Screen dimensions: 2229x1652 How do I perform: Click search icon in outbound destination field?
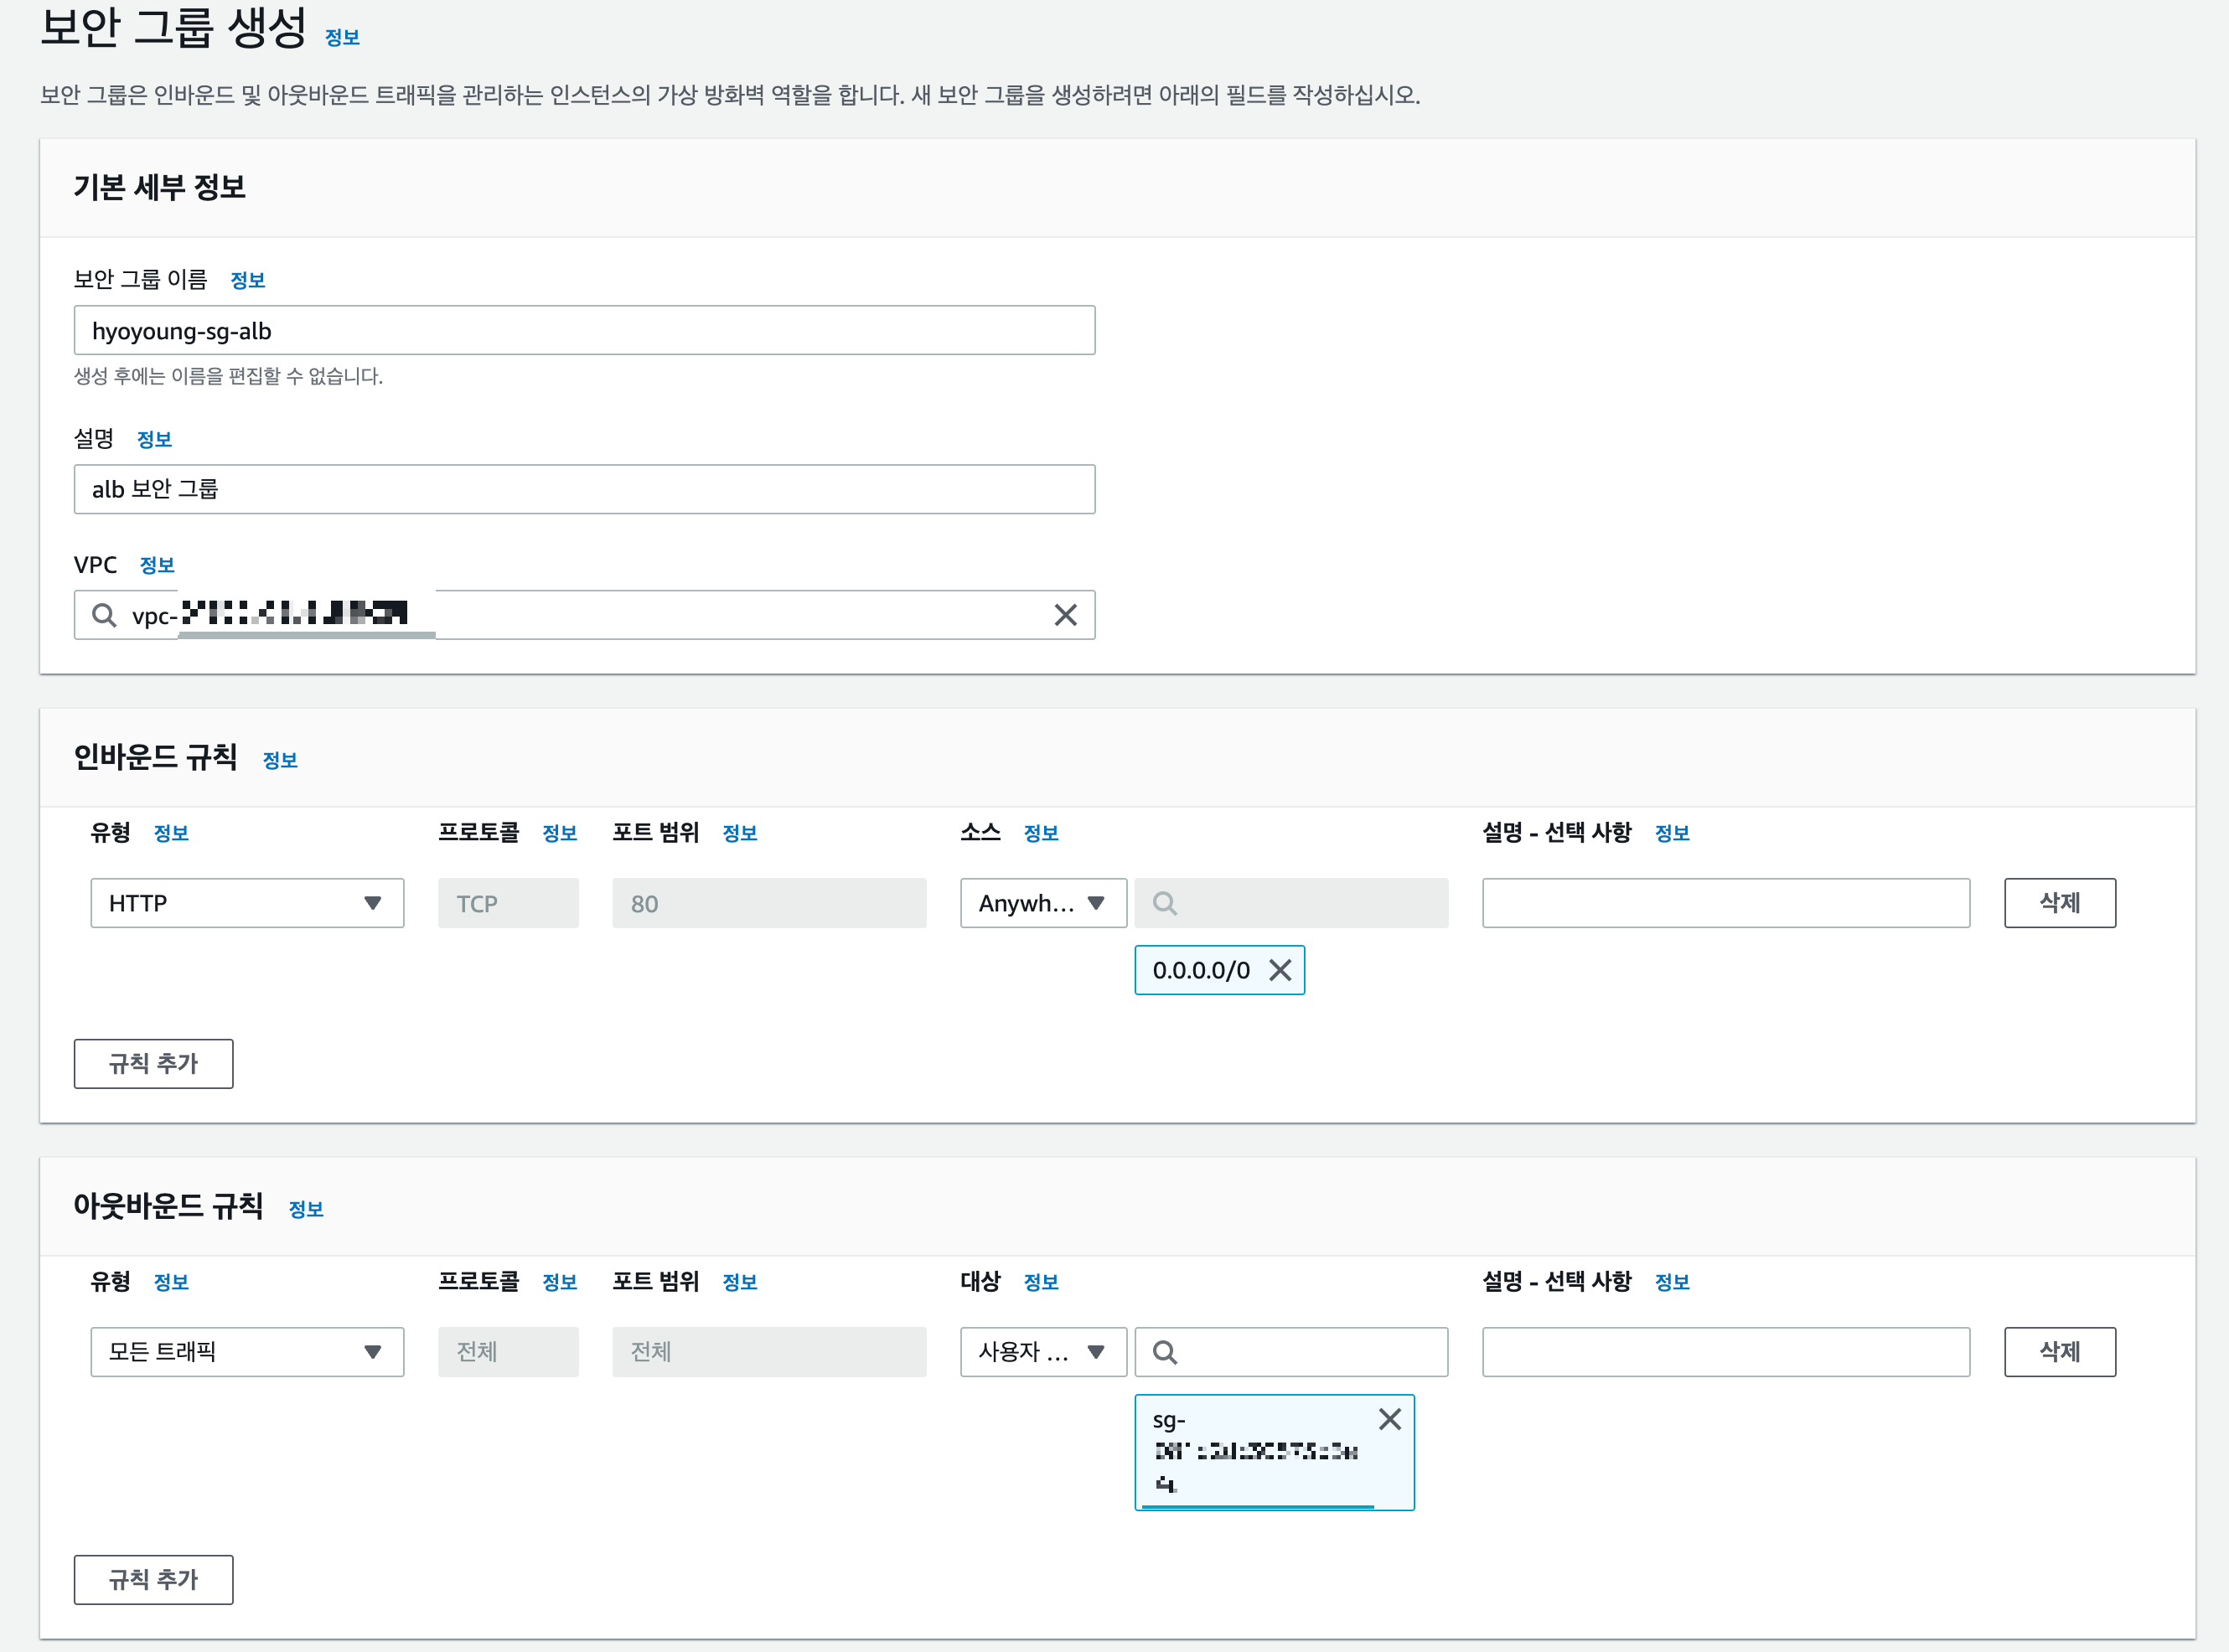(x=1164, y=1352)
